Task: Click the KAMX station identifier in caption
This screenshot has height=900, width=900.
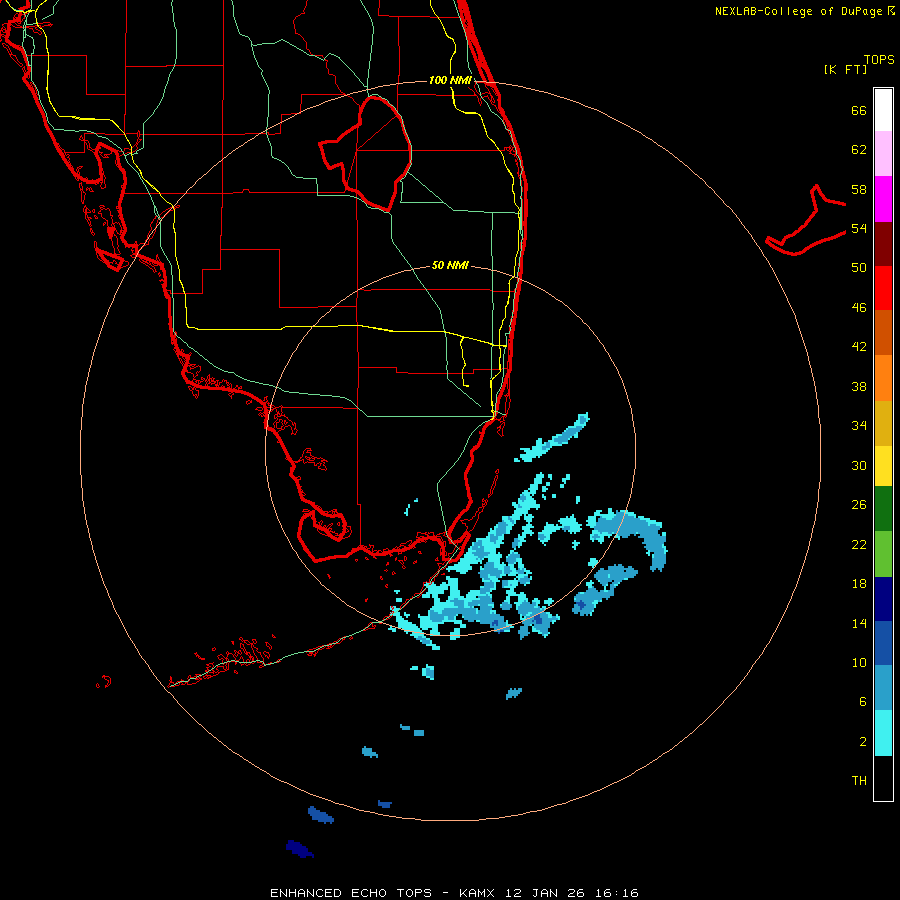Action: coord(479,893)
